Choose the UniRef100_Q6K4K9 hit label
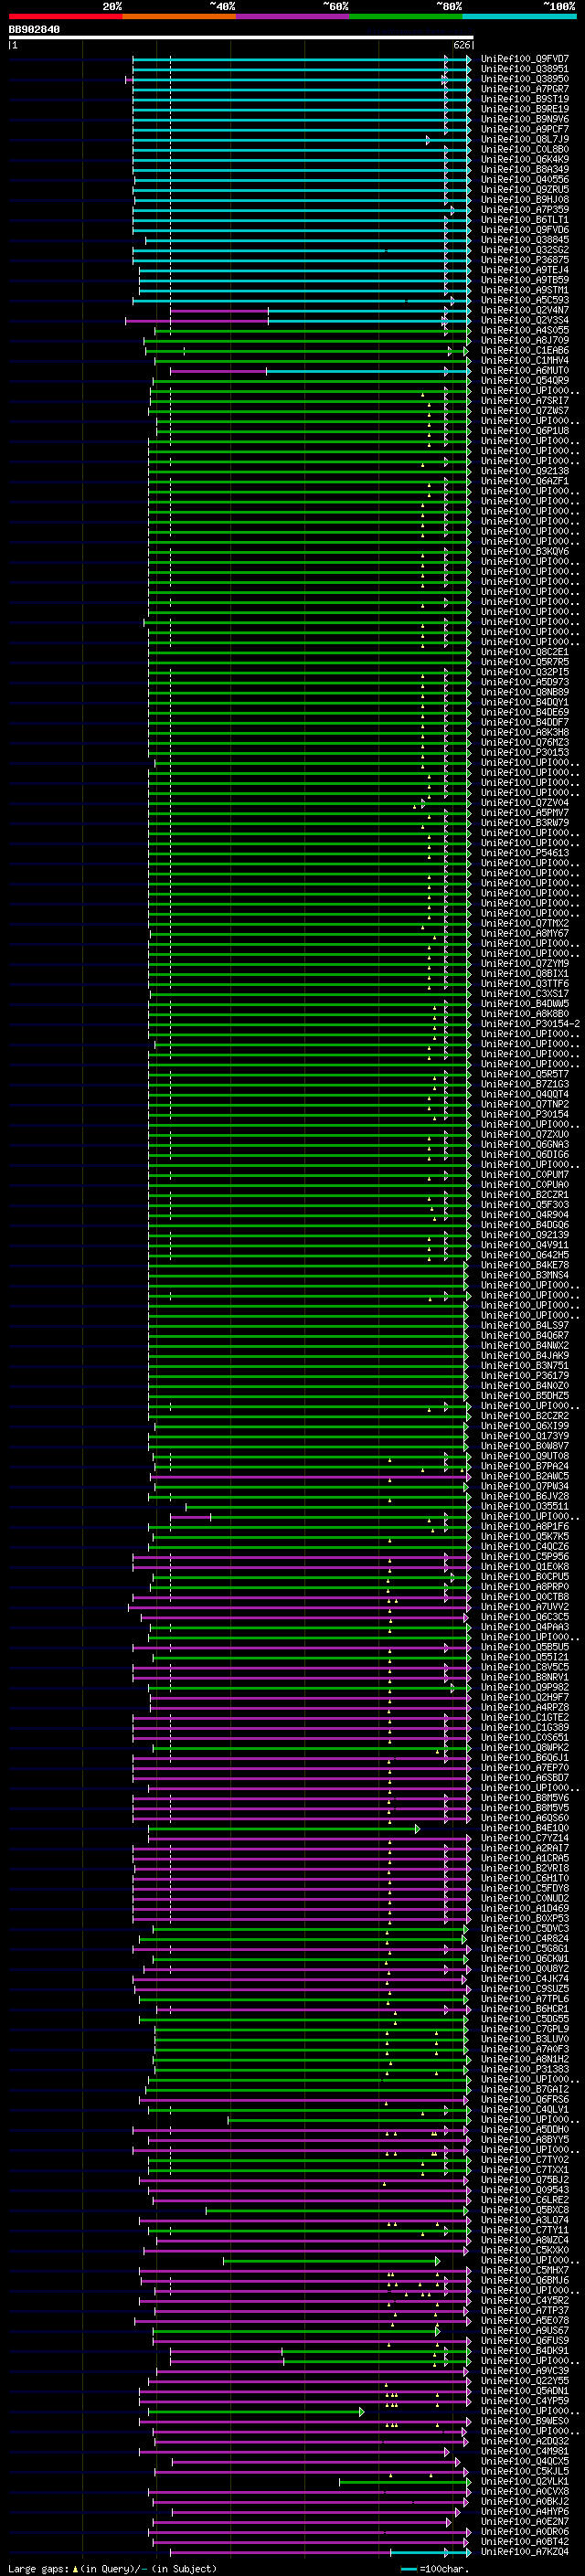Viewport: 585px width, 2576px height. [525, 160]
